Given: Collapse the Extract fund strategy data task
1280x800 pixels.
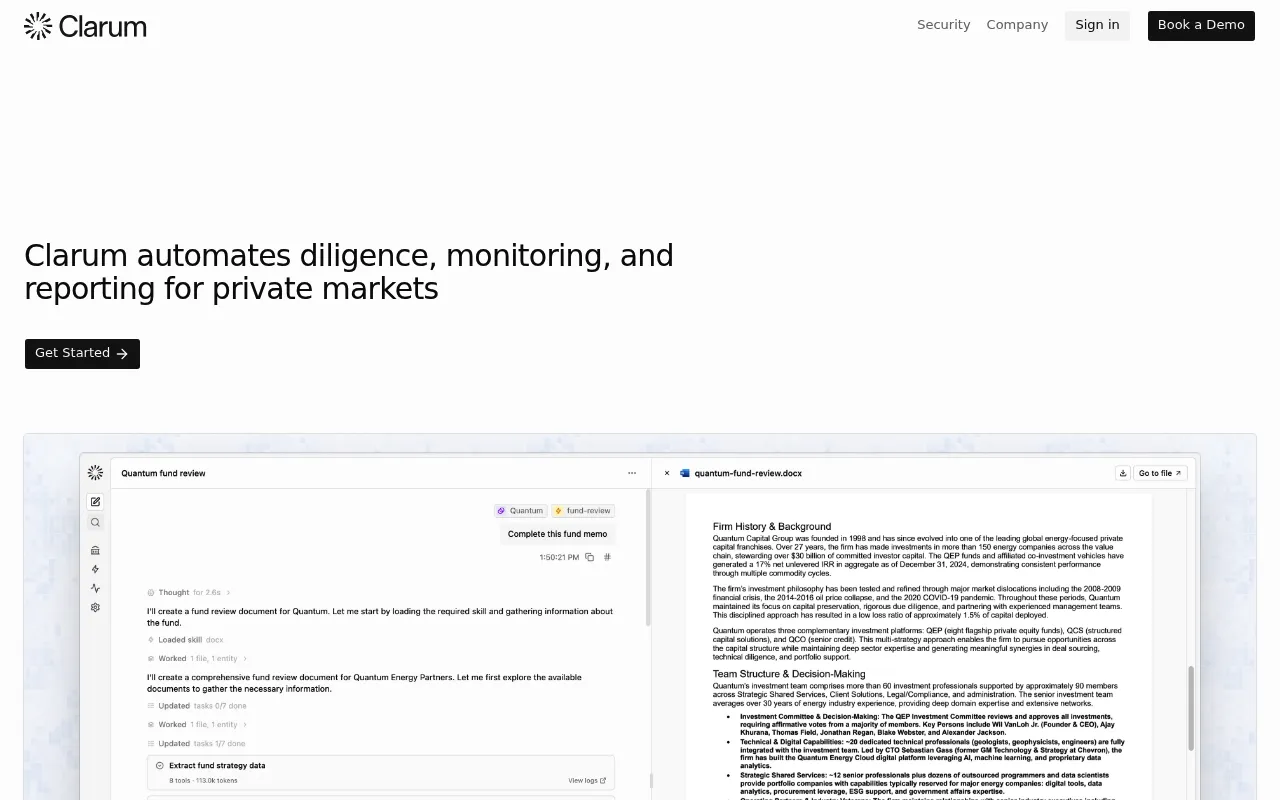Looking at the screenshot, I should coord(160,765).
